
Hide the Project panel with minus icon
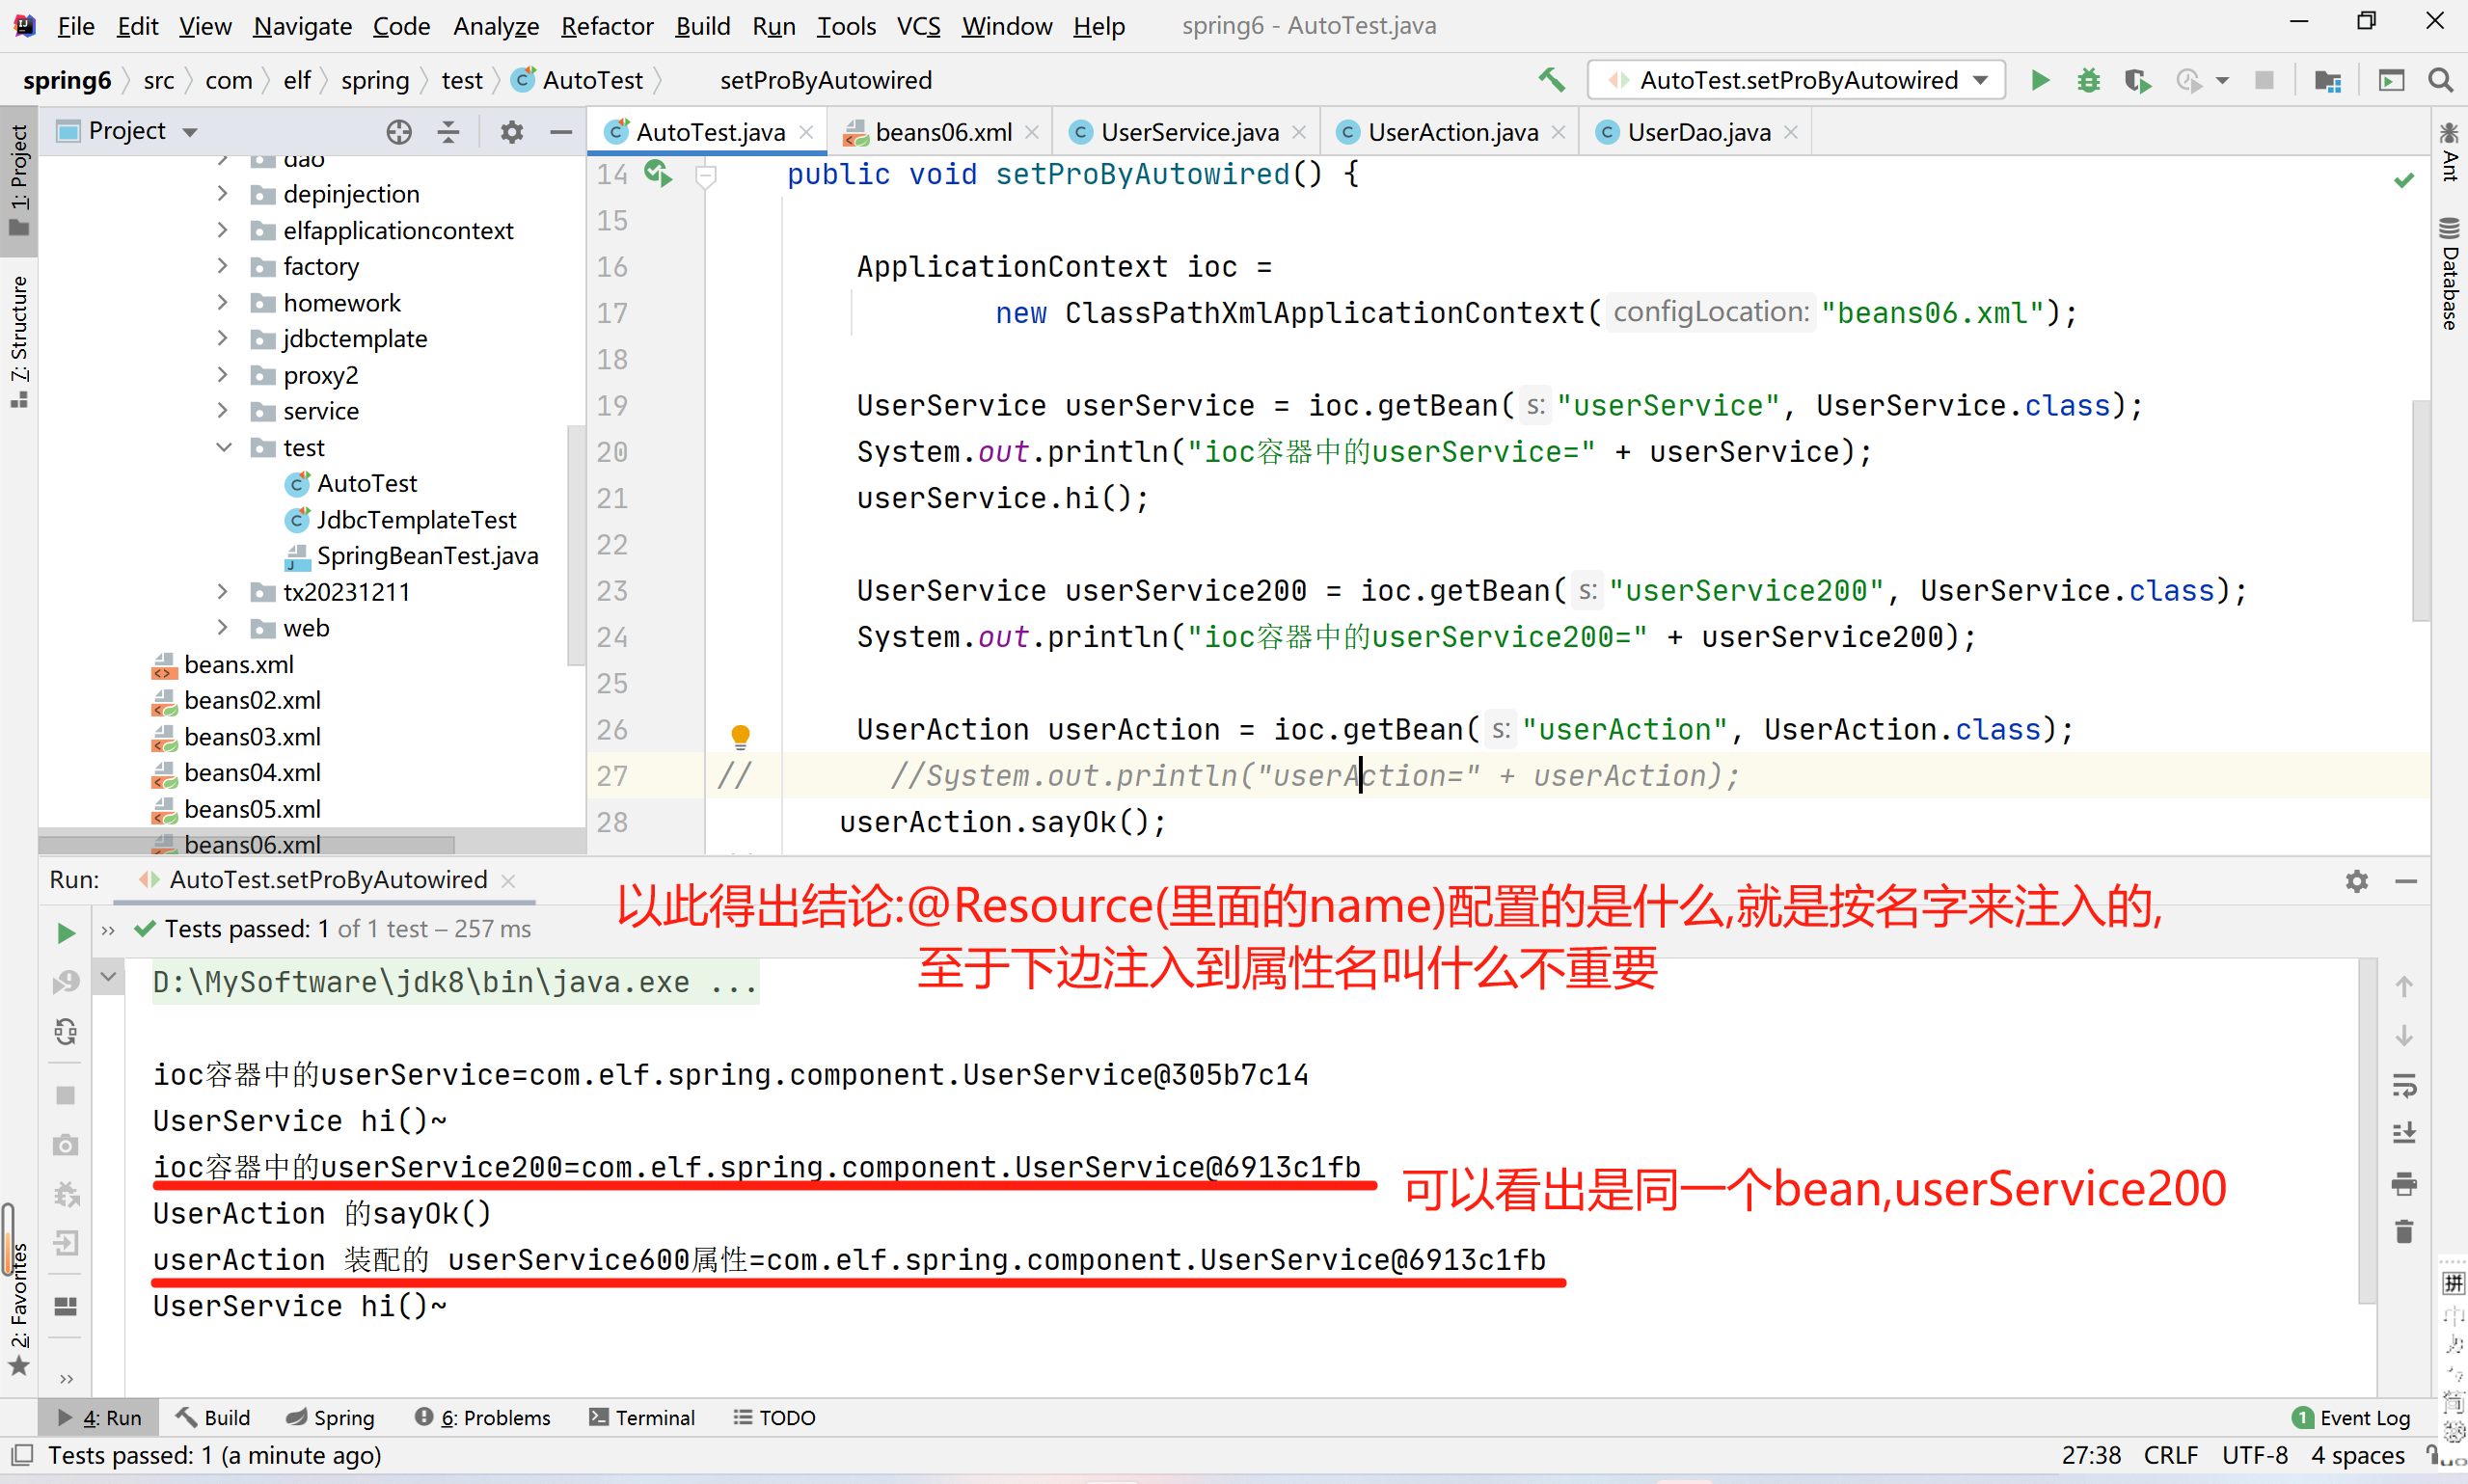561,132
